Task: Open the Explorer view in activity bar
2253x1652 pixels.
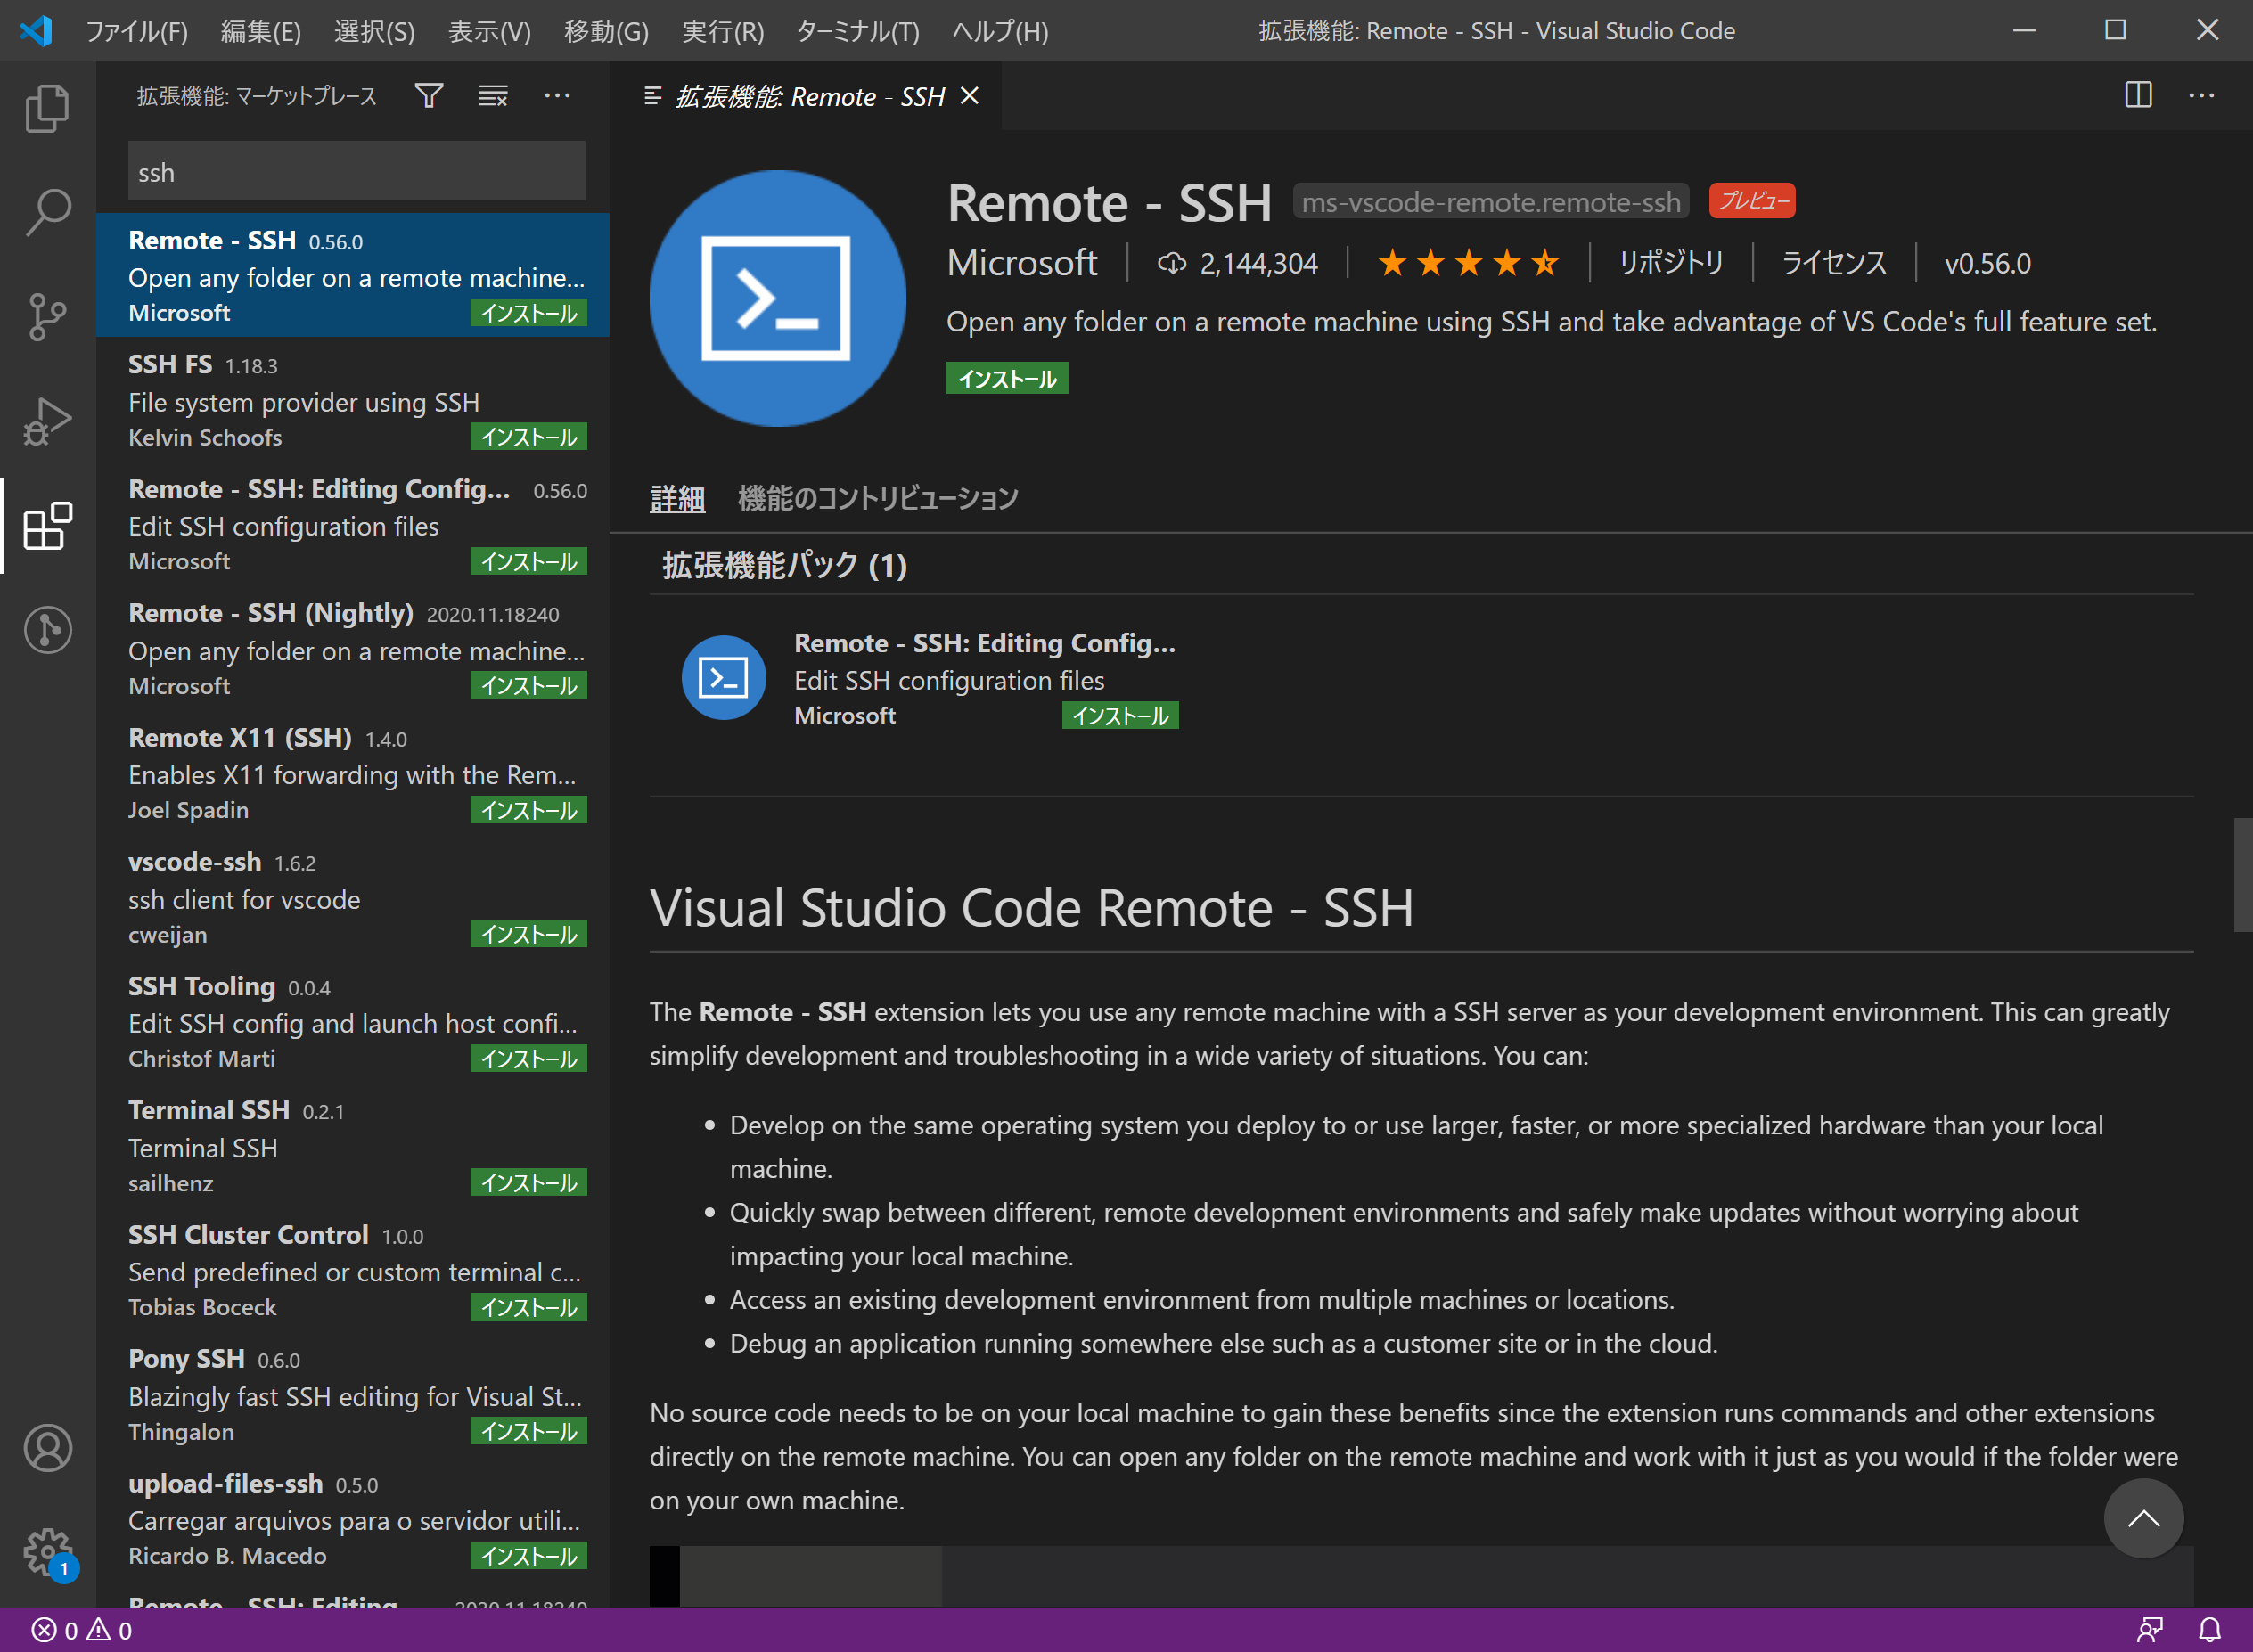Action: (47, 108)
